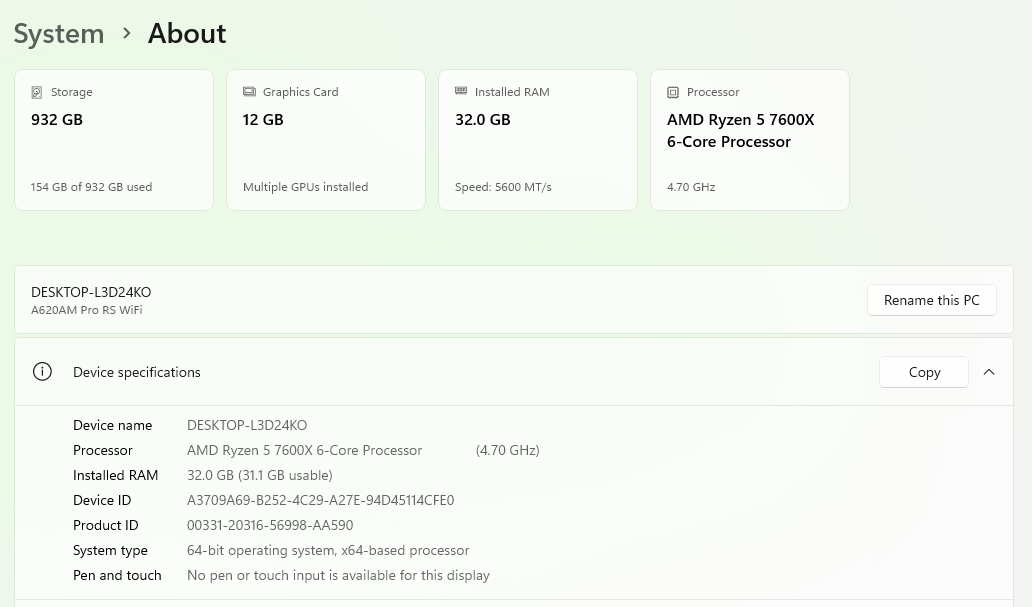
Task: Collapse the Device specifications section
Action: tap(989, 371)
